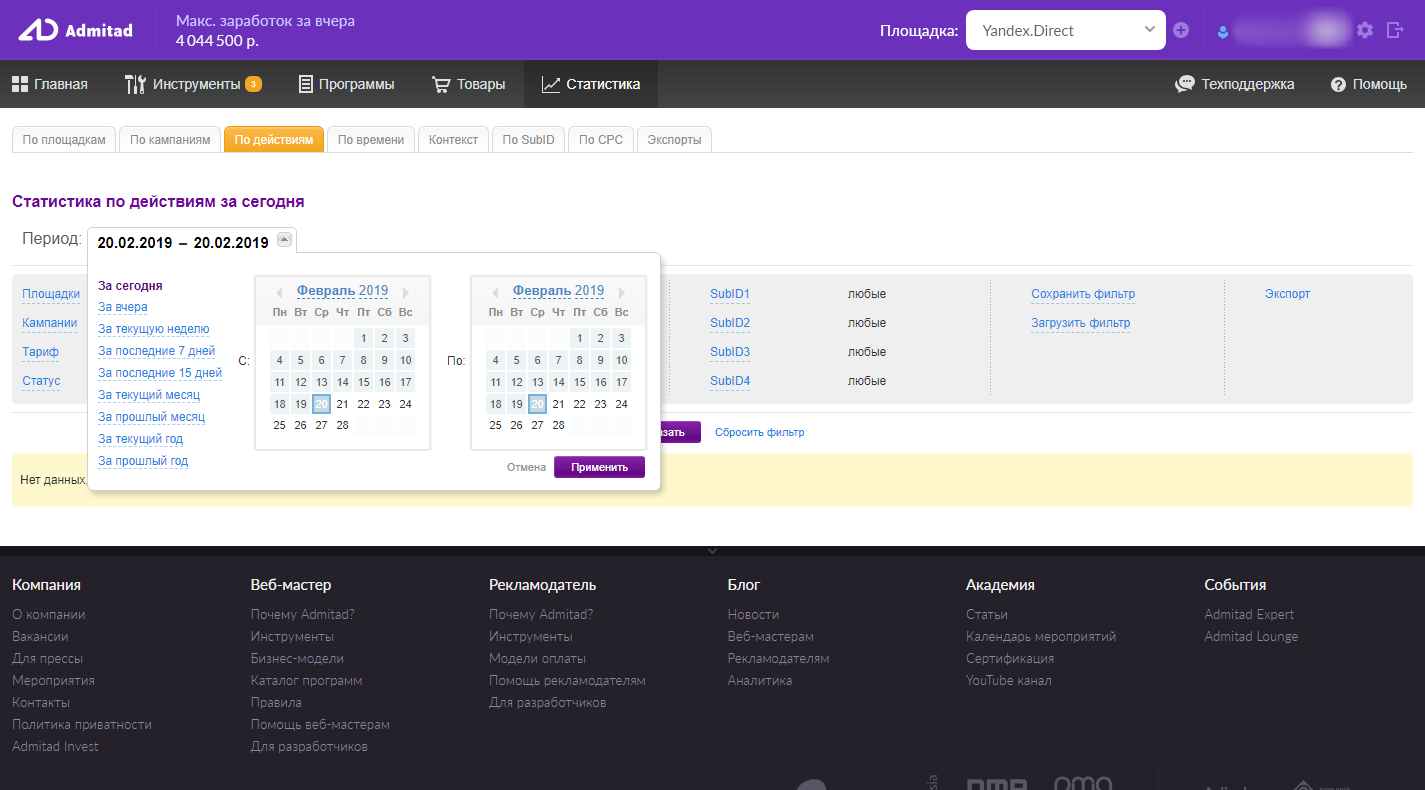Click Сбросить фильтр link
This screenshot has width=1425, height=790.
pos(759,433)
